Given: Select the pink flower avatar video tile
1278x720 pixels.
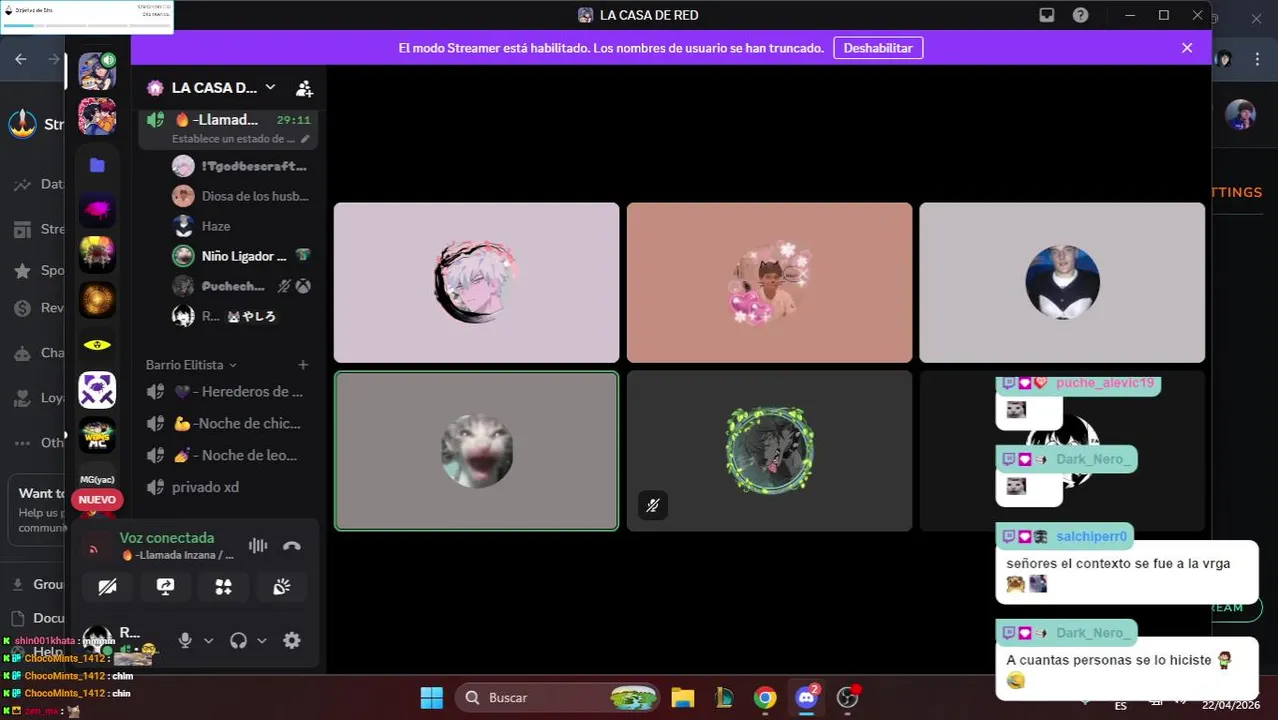Looking at the screenshot, I should tap(769, 282).
